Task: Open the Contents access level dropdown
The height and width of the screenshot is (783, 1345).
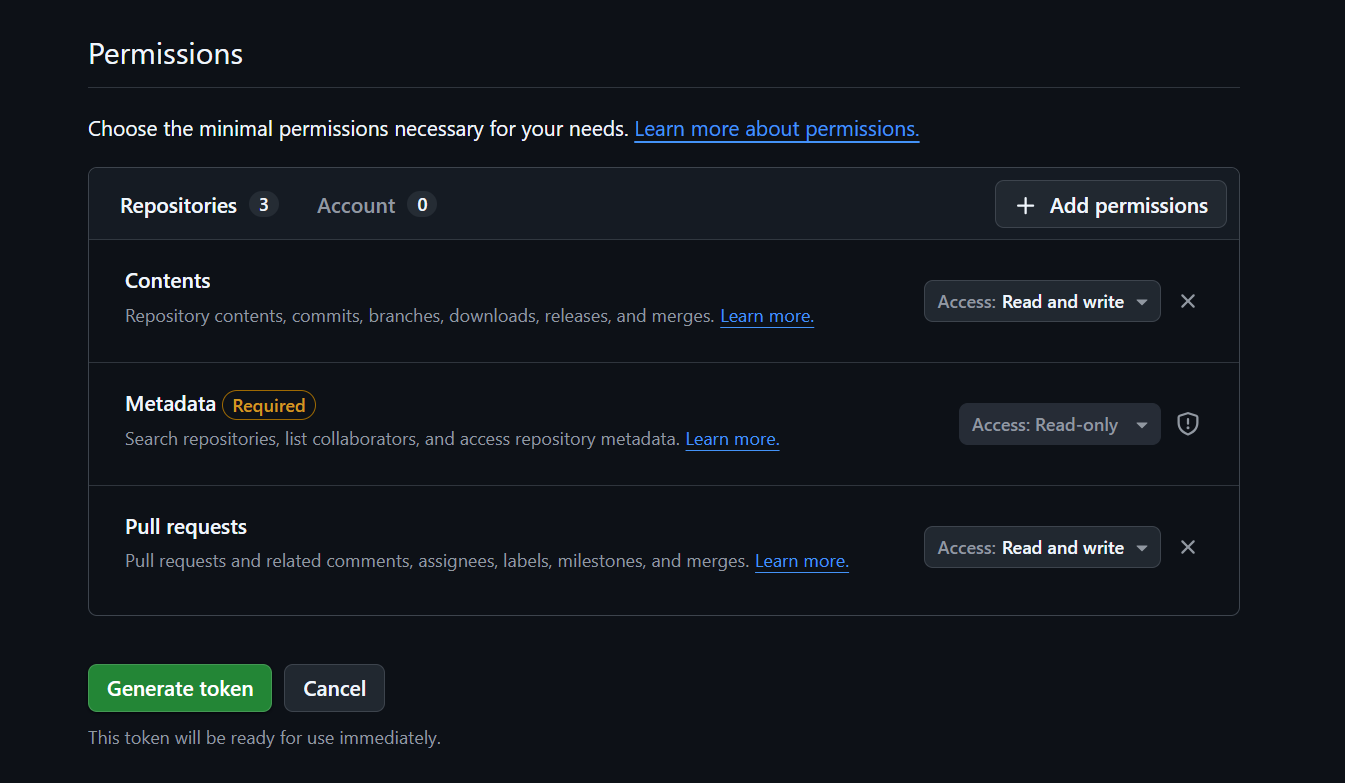Action: pyautogui.click(x=1042, y=301)
